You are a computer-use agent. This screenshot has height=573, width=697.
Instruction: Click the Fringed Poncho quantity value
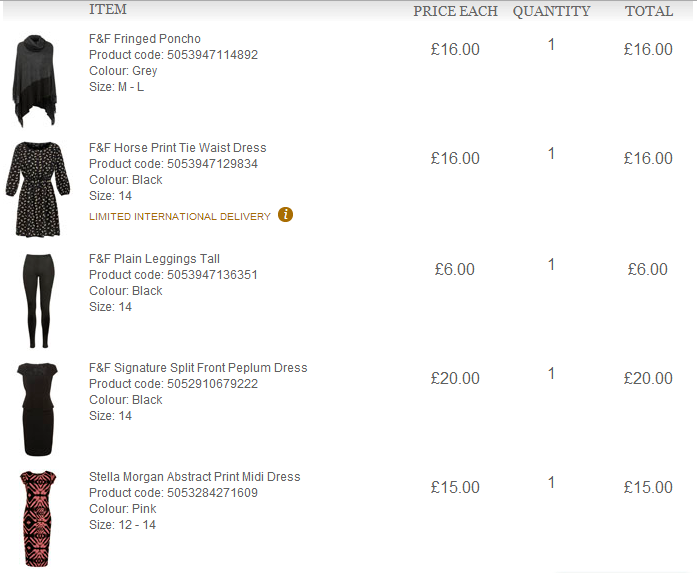pos(551,45)
